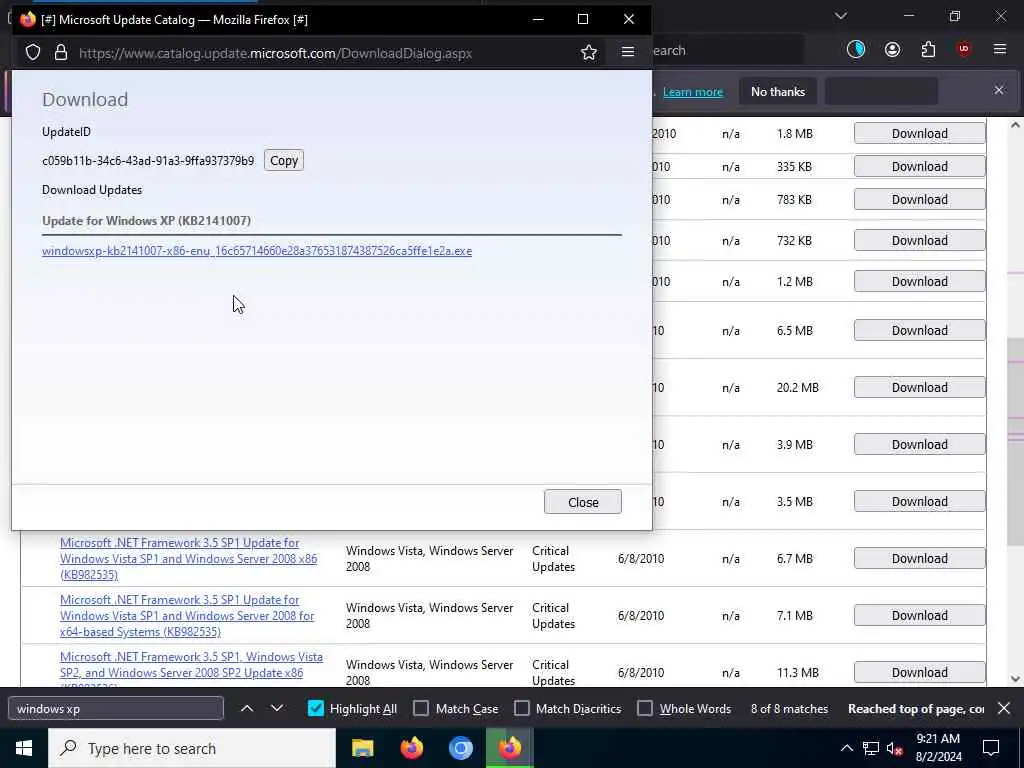Click the 8 of 8 matches text
1024x768 pixels.
pos(789,709)
